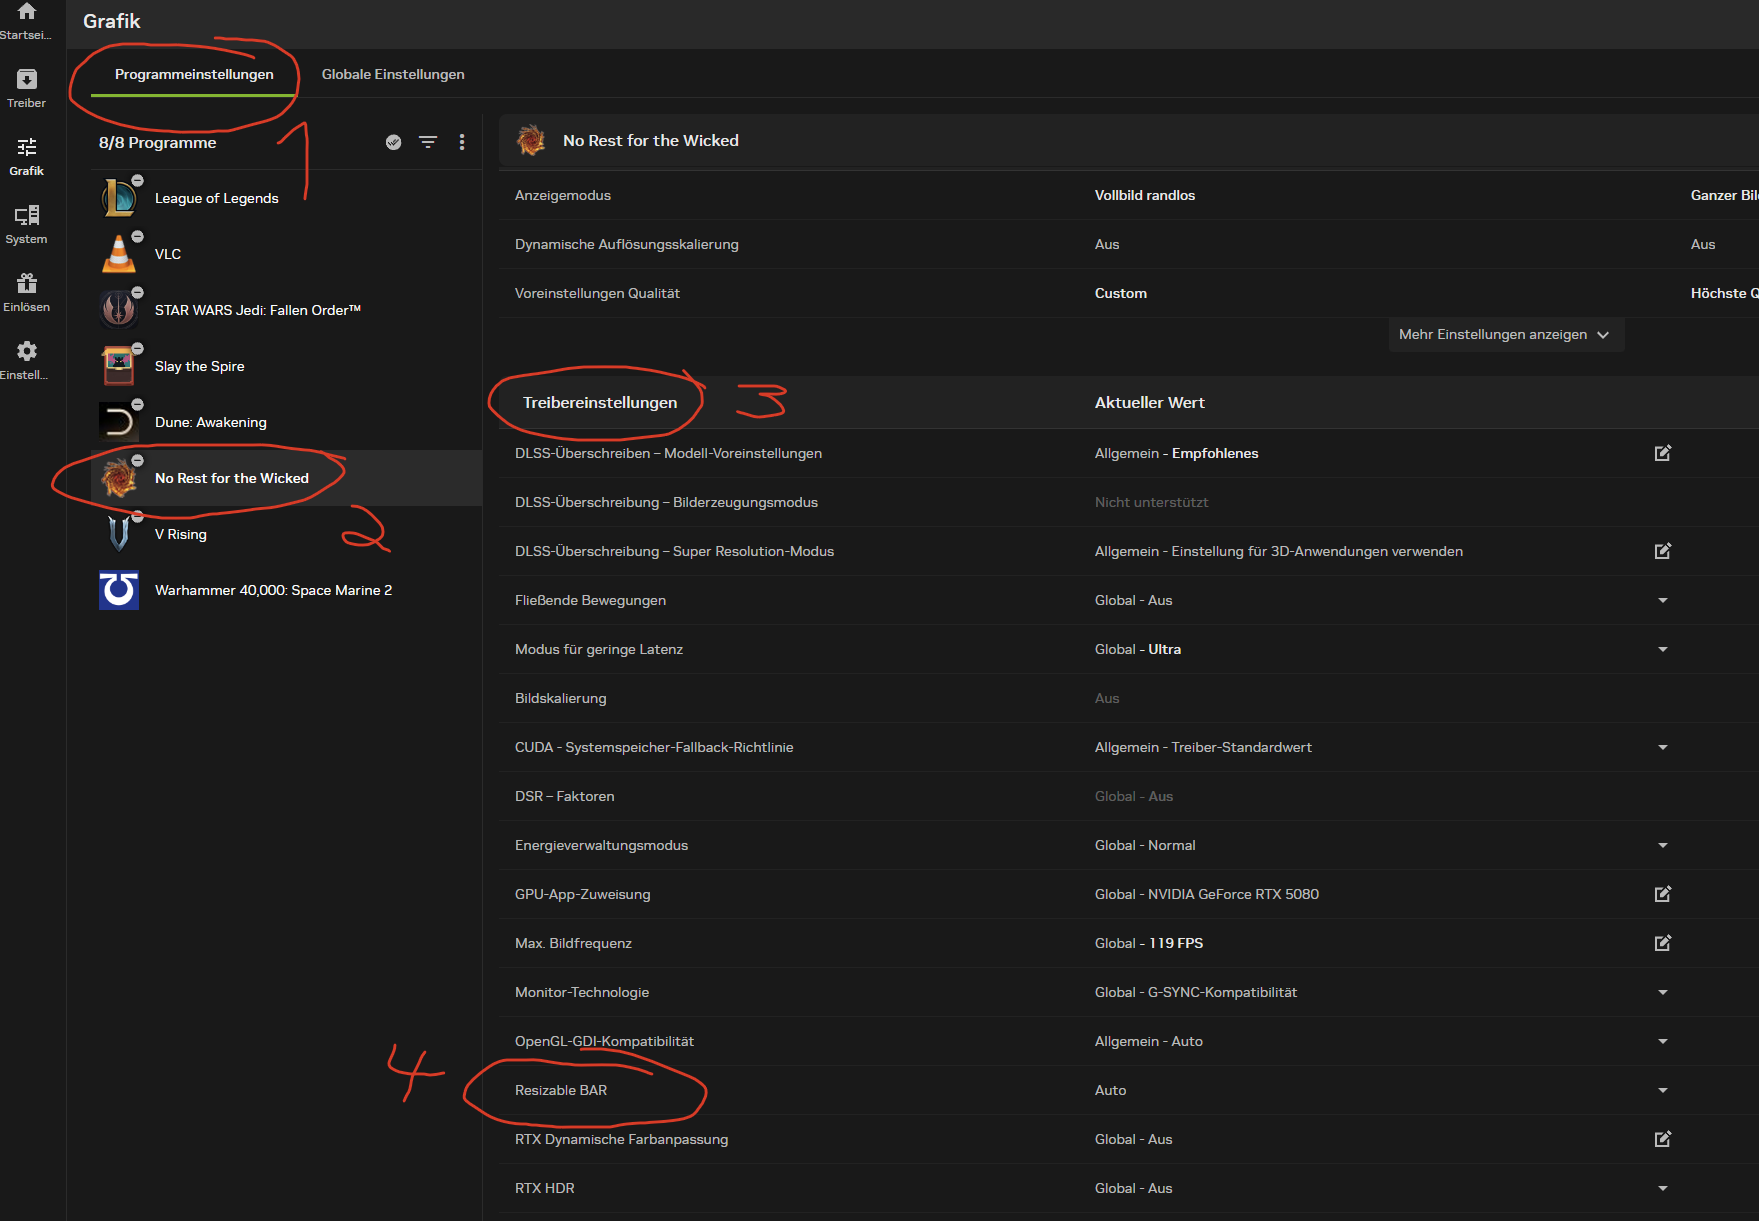Click the No Rest for the Wicked list entry
The width and height of the screenshot is (1759, 1221).
pyautogui.click(x=287, y=478)
